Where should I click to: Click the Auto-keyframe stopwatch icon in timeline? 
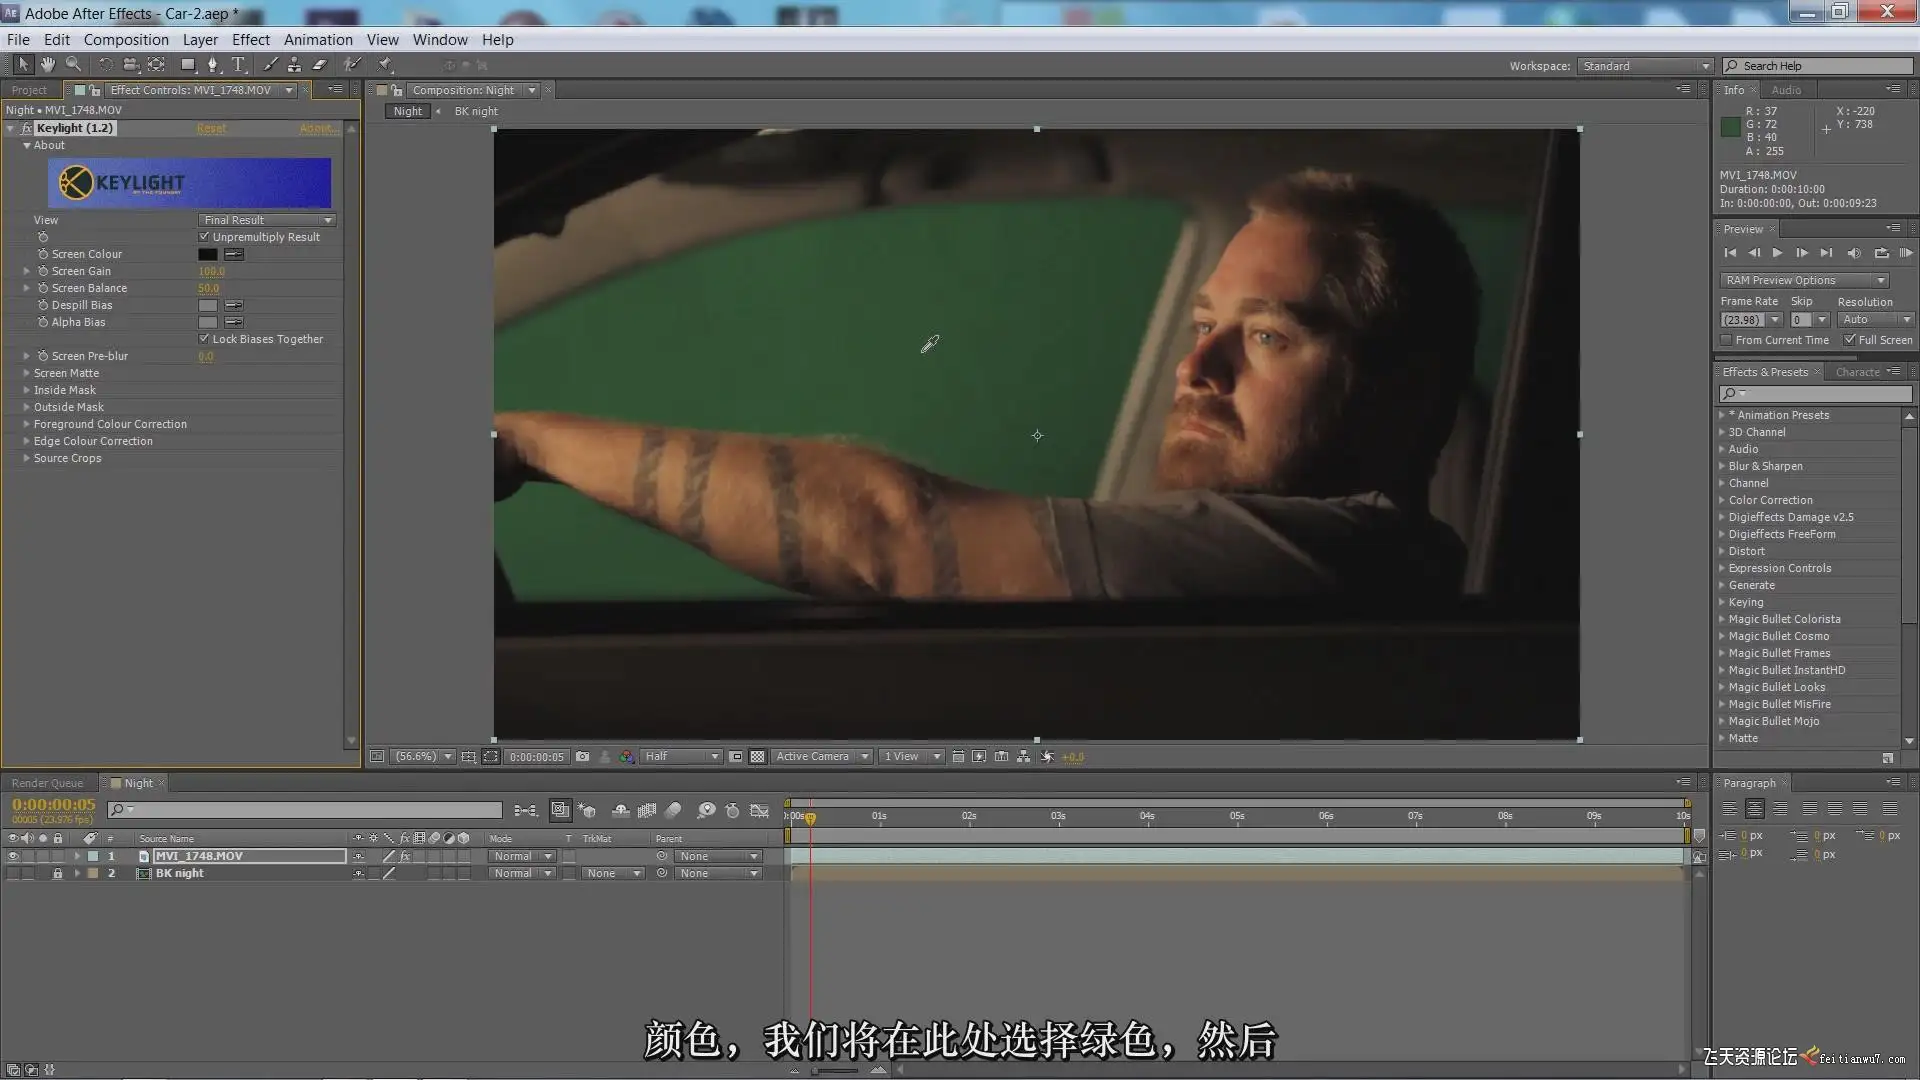point(732,810)
